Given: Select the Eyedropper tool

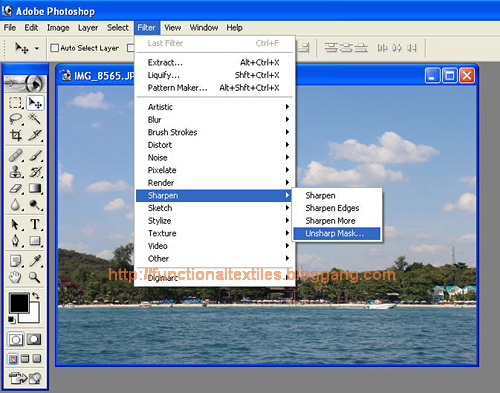Looking at the screenshot, I should [35, 261].
